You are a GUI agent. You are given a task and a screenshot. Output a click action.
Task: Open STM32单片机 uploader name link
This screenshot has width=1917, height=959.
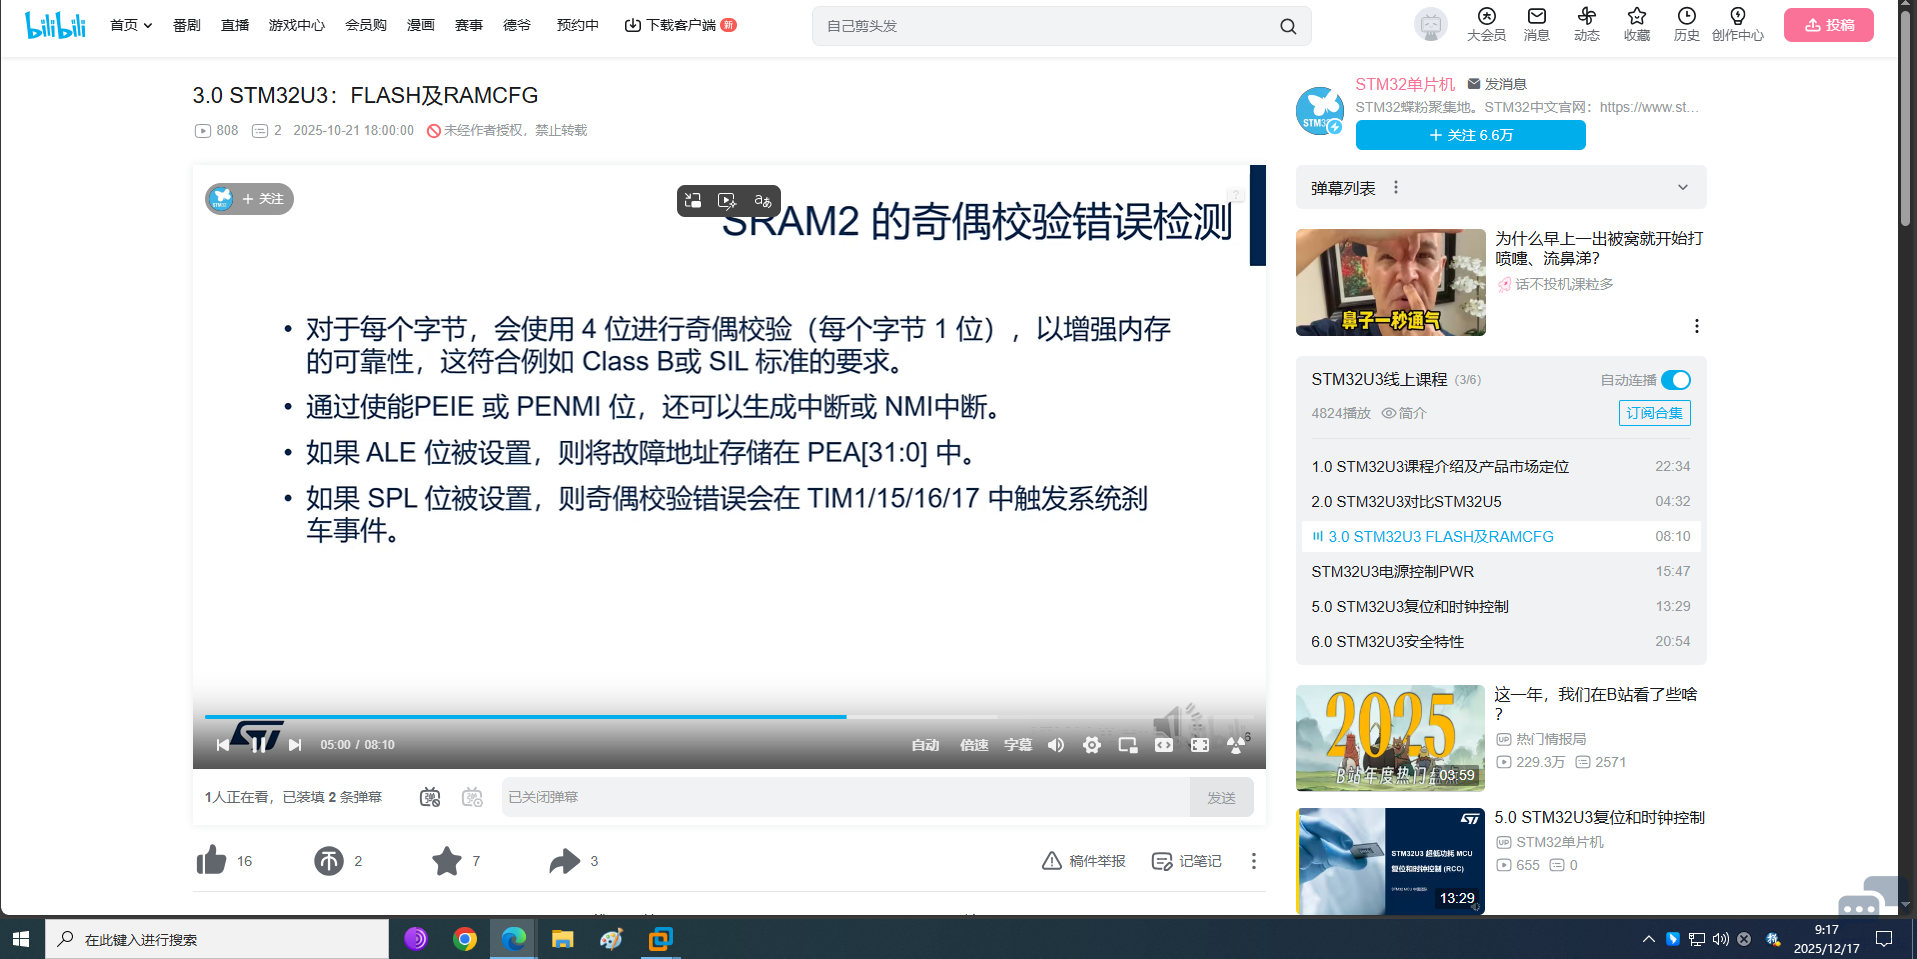[x=1405, y=84]
